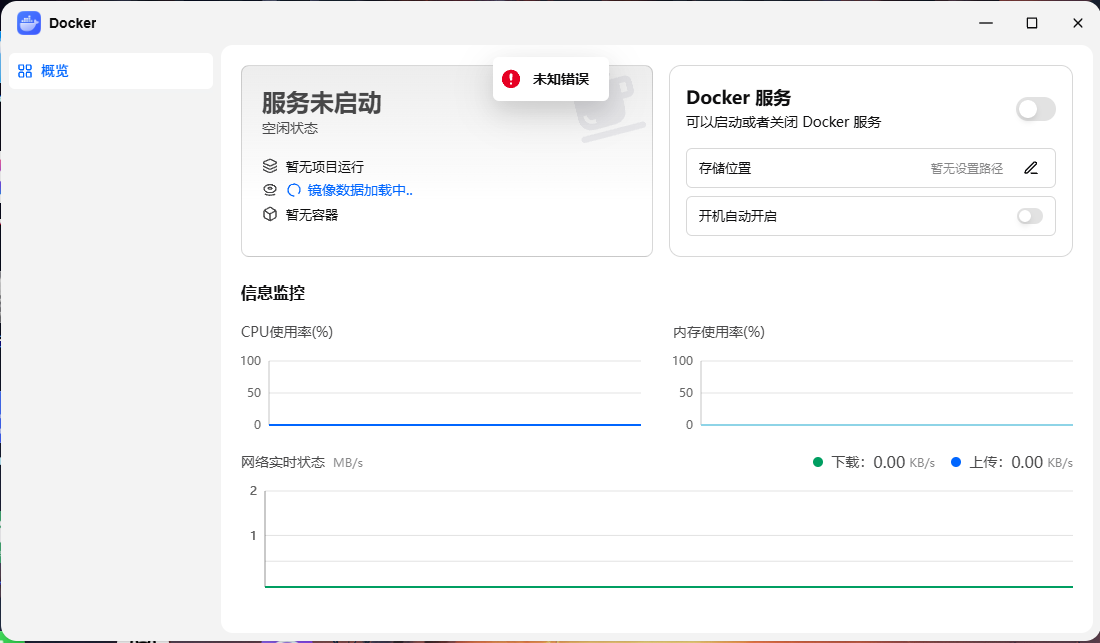Click the 网络实时状态 chart title
Image resolution: width=1100 pixels, height=643 pixels.
(x=283, y=462)
